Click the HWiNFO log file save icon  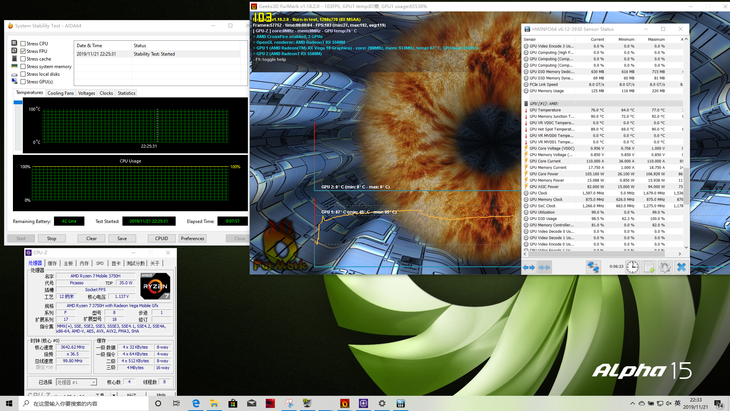tap(649, 267)
